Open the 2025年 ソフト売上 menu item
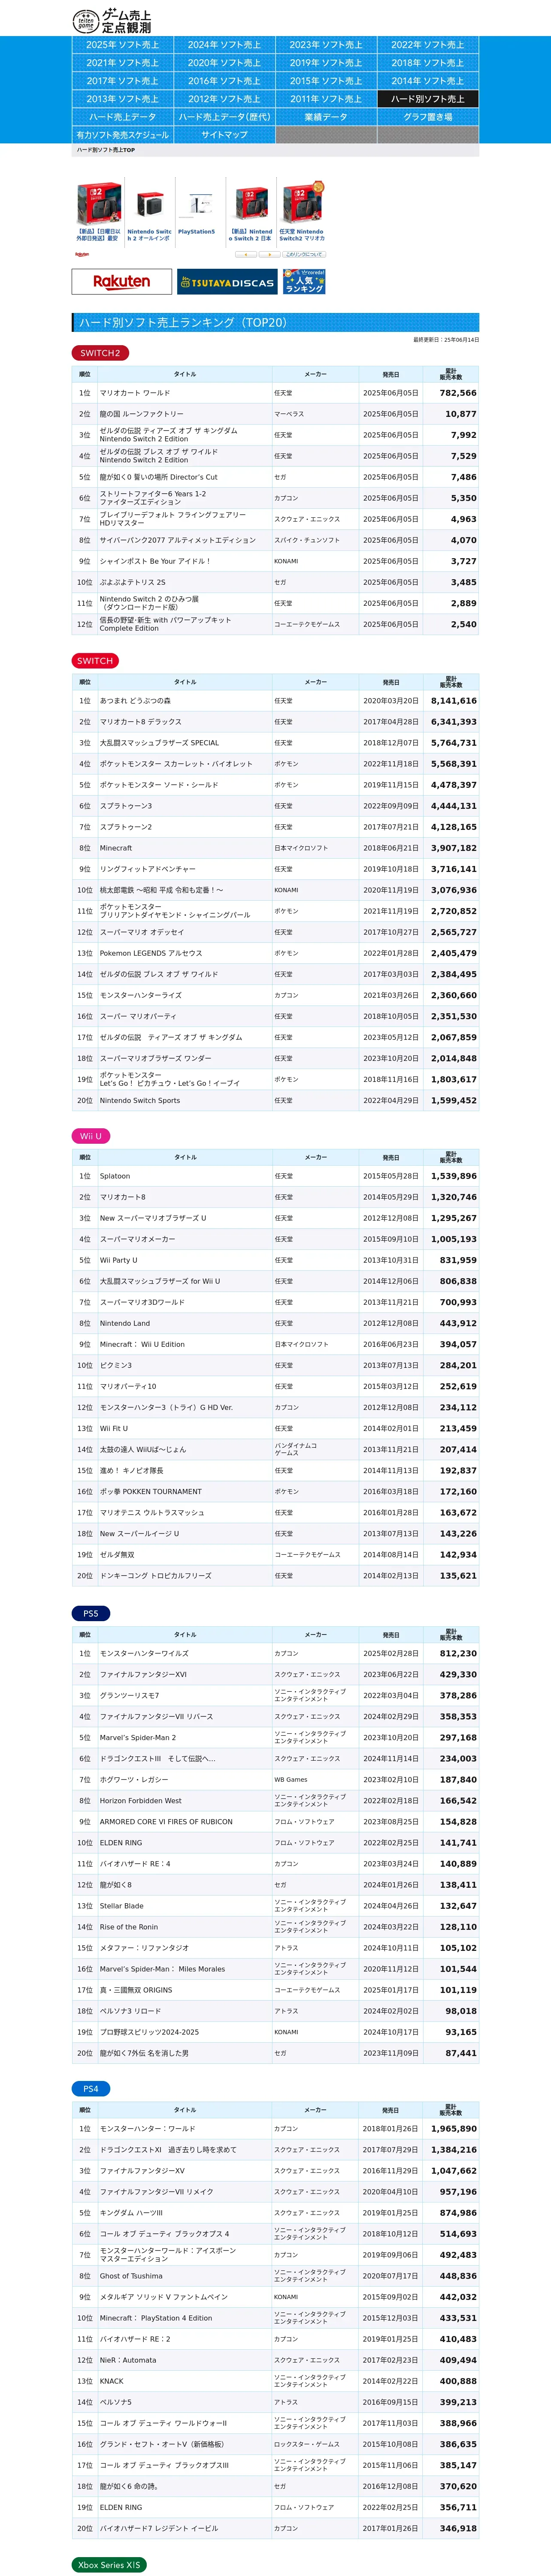551x2576 pixels. (122, 45)
